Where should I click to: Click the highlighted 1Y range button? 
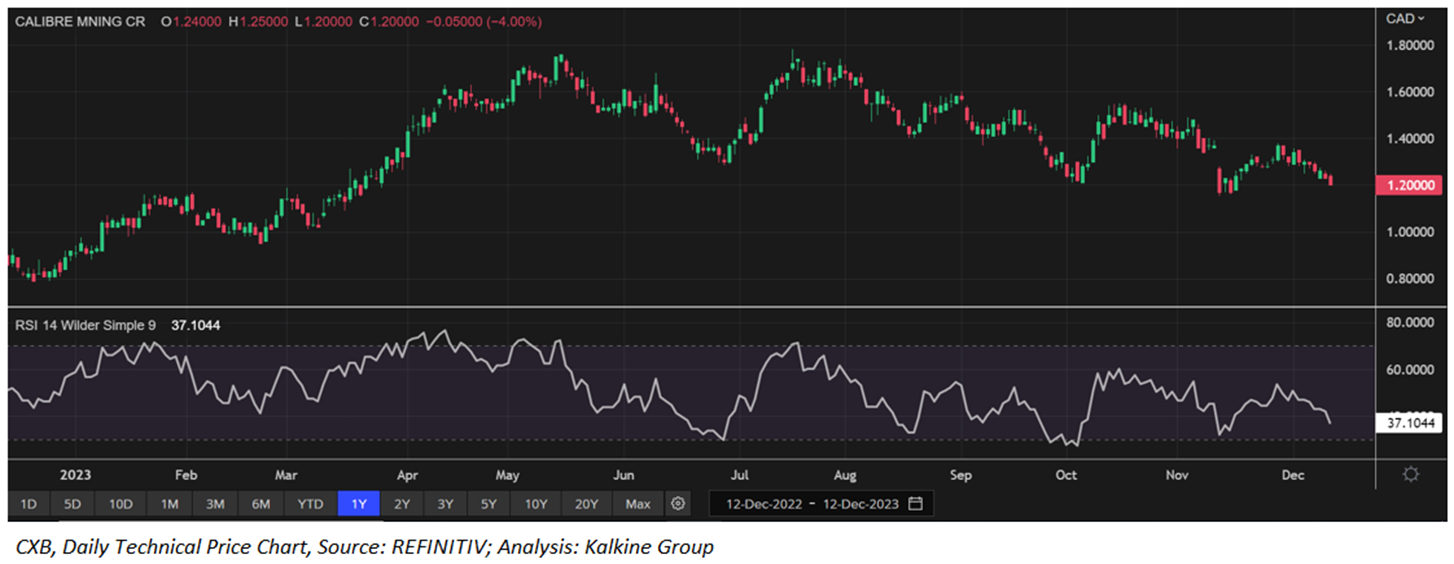(x=358, y=504)
